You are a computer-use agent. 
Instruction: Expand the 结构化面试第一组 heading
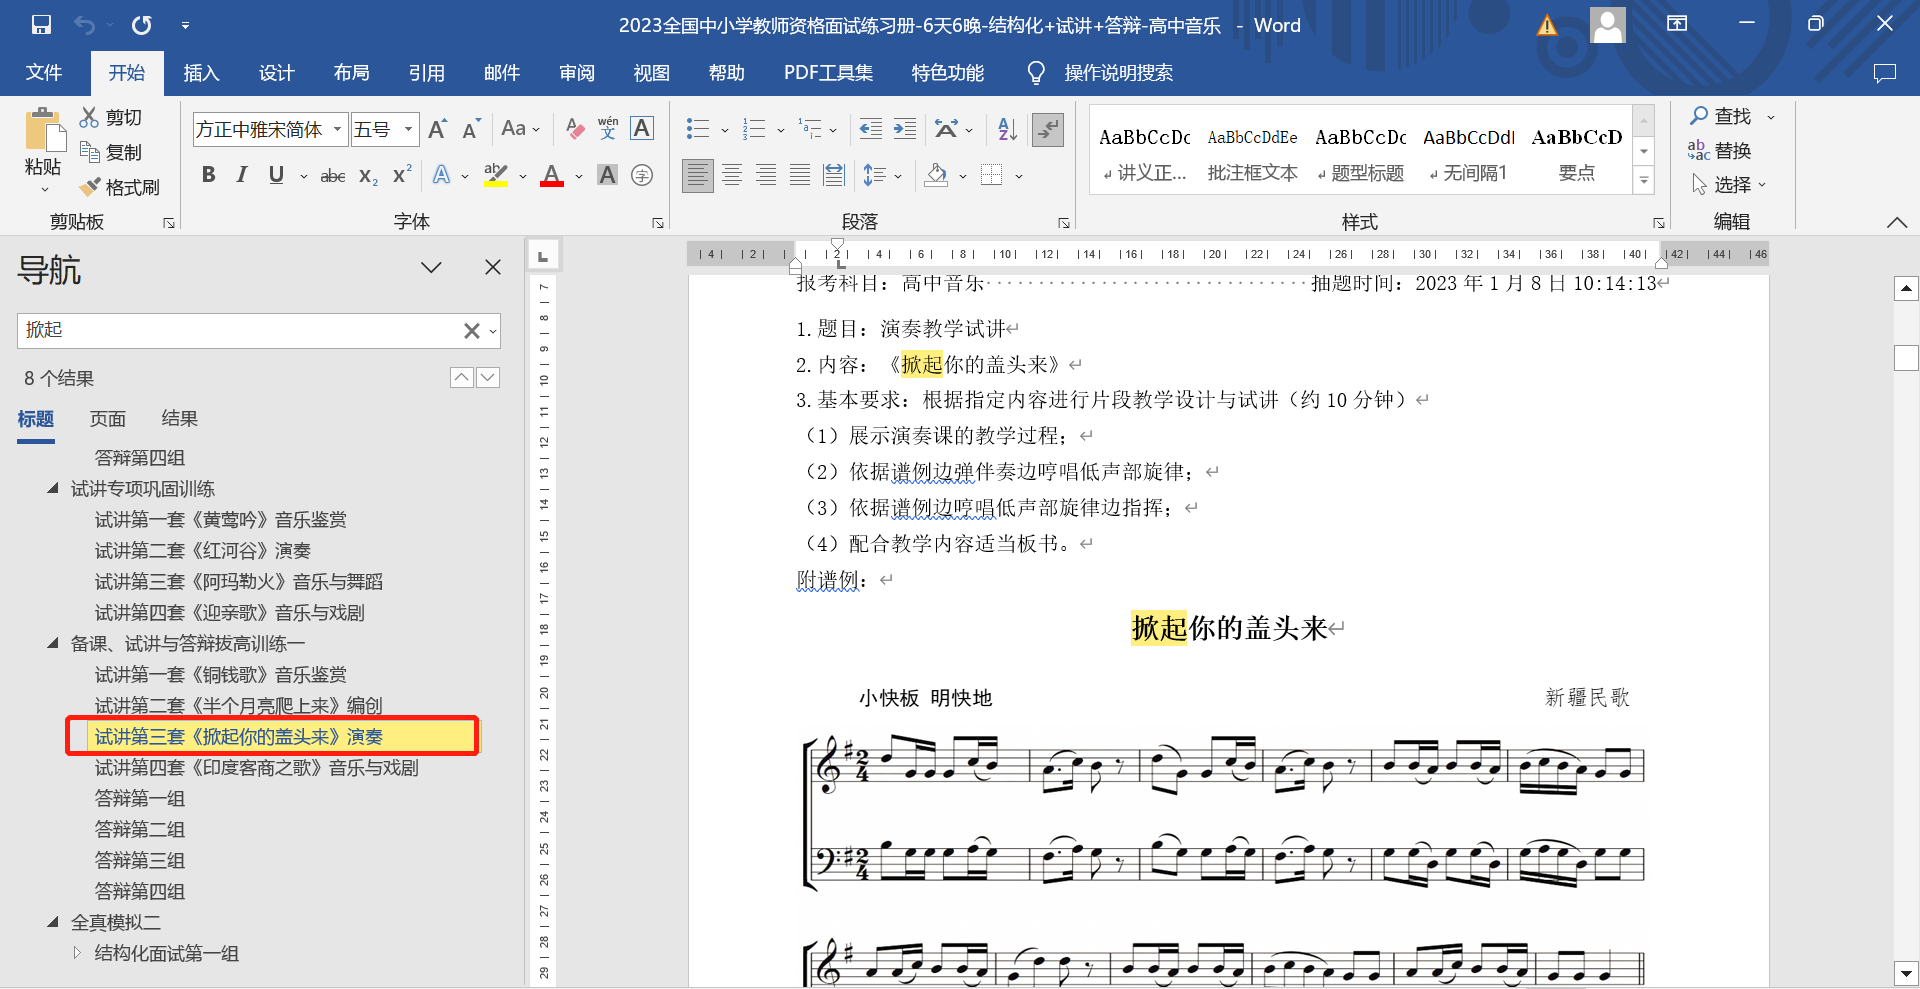[x=77, y=953]
